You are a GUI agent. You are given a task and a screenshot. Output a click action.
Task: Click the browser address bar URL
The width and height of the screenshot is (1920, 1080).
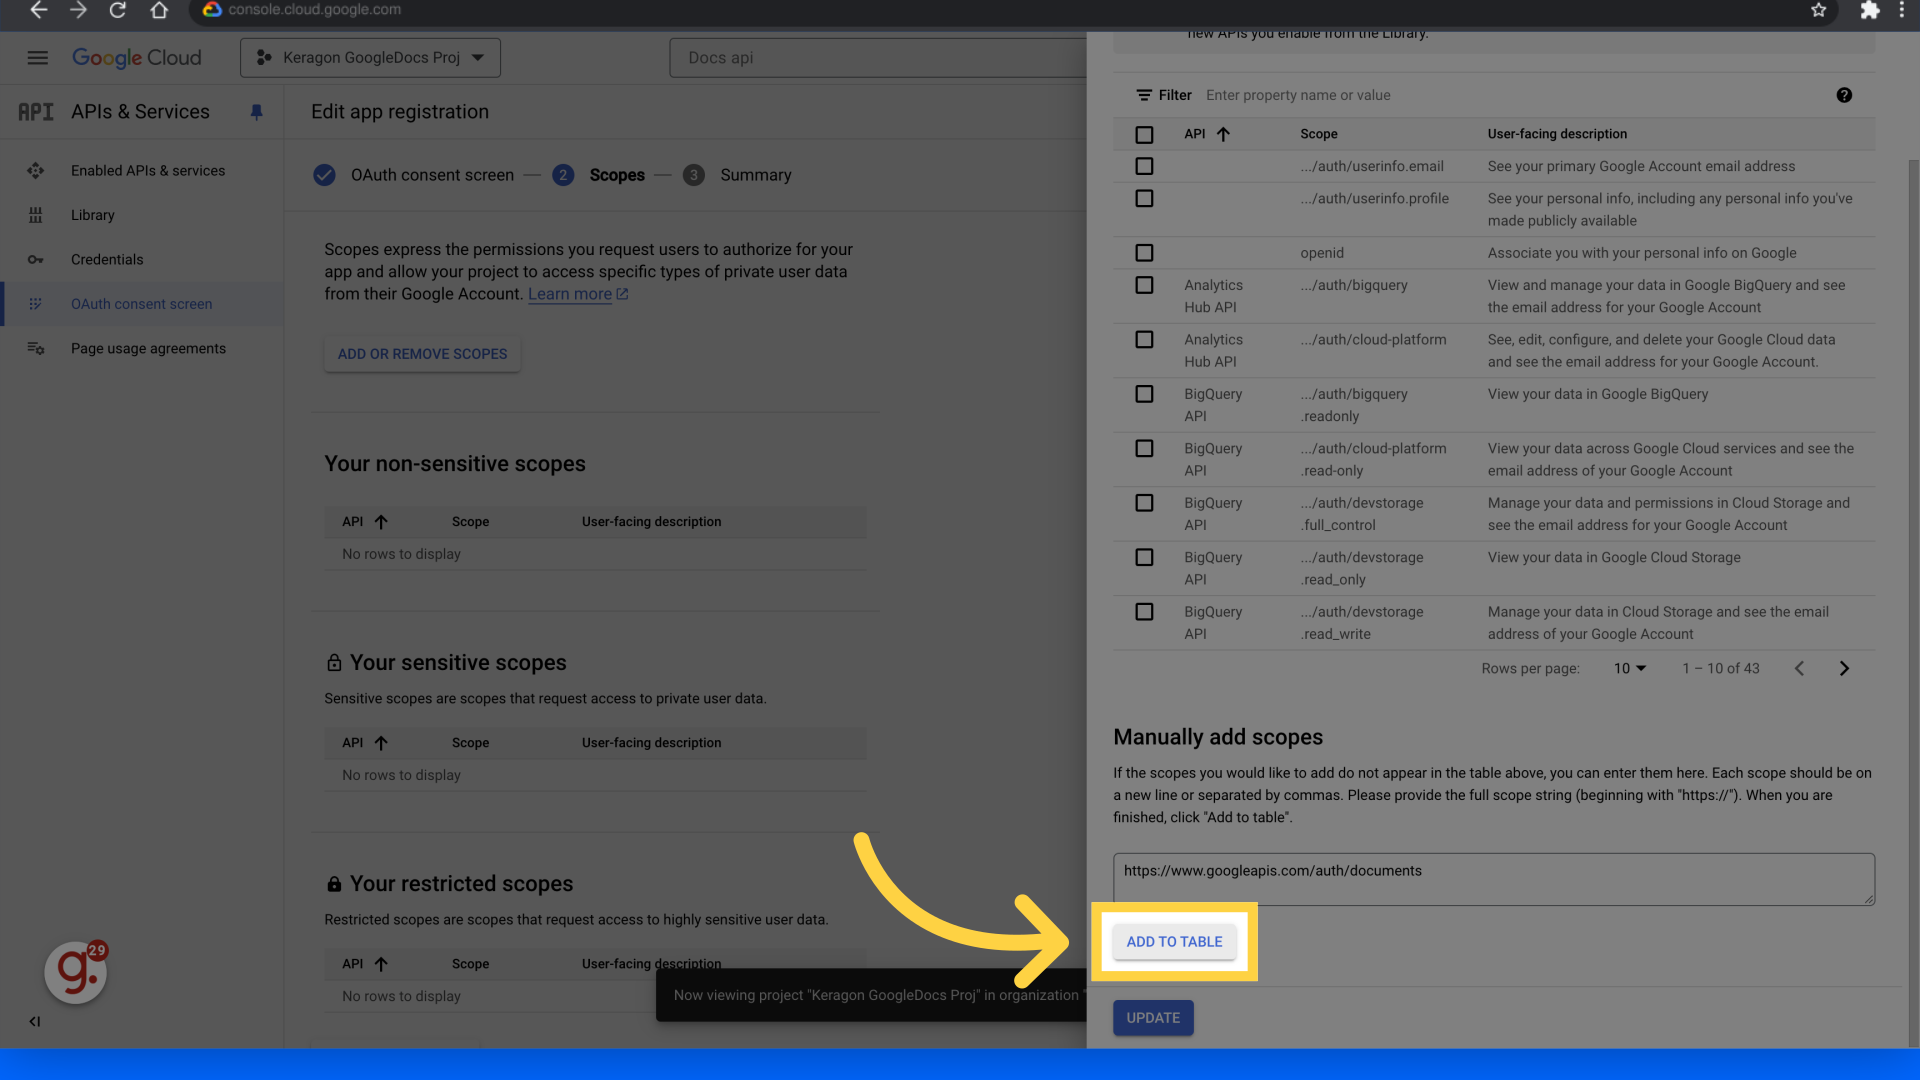pyautogui.click(x=315, y=10)
